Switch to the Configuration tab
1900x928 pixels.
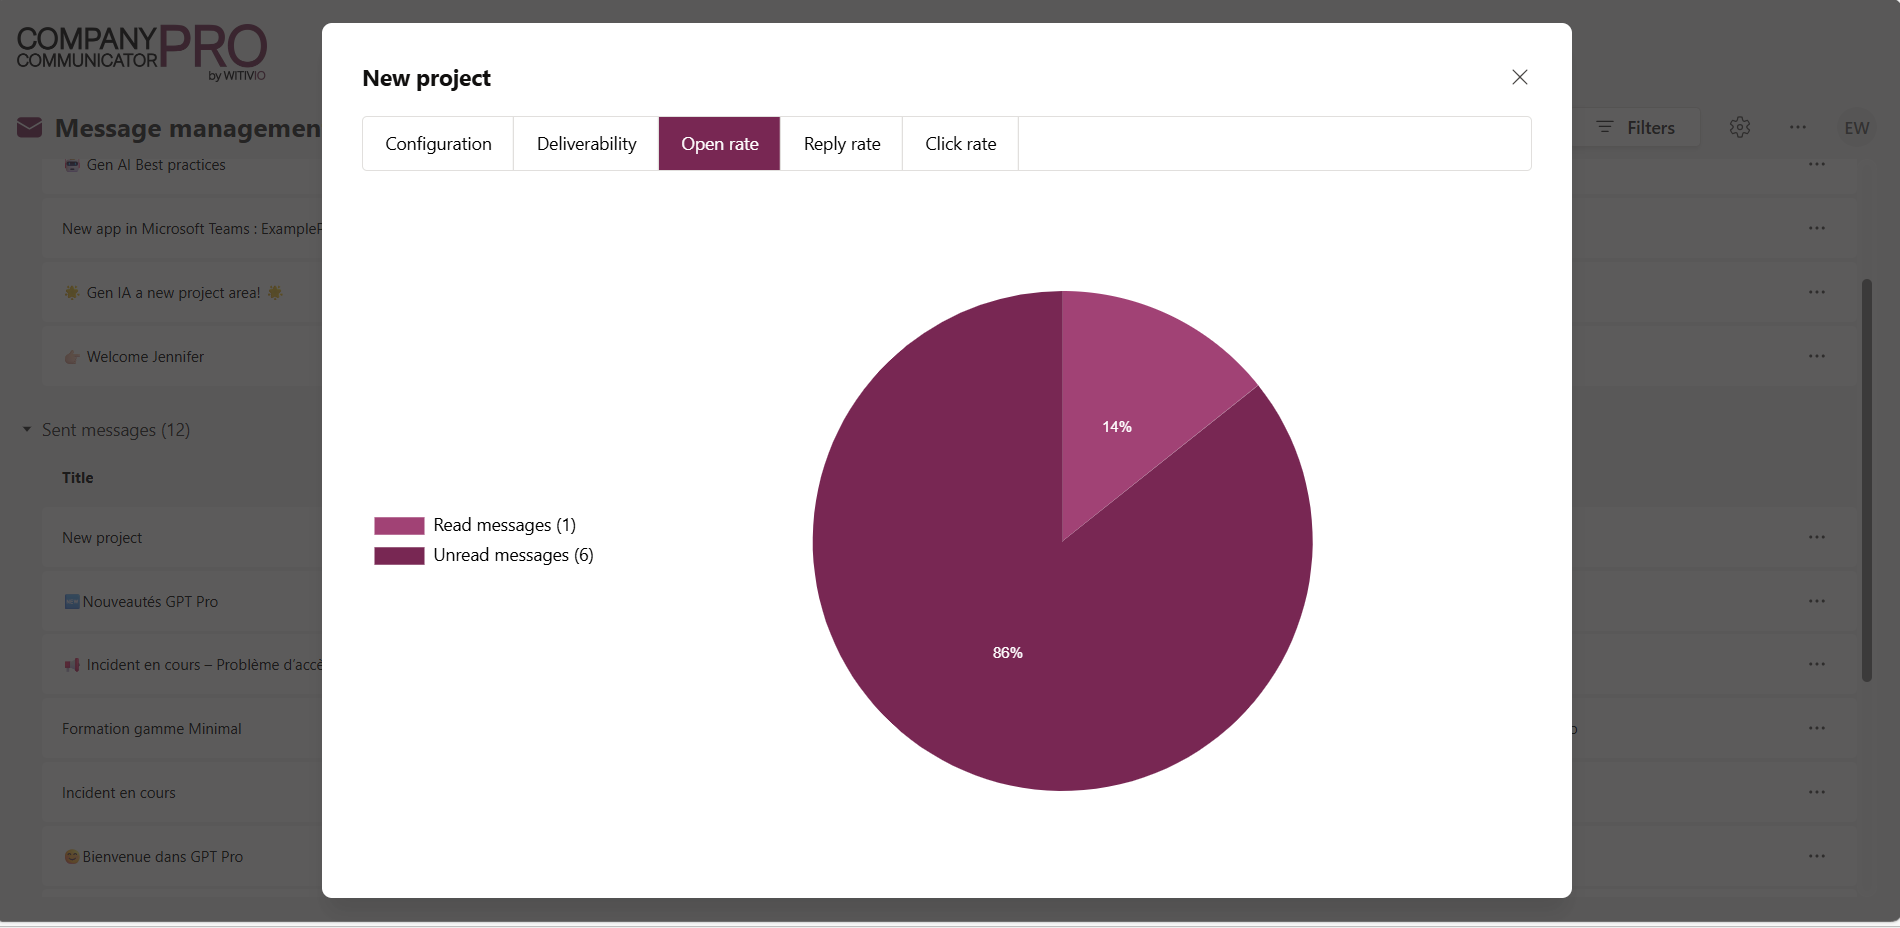438,144
